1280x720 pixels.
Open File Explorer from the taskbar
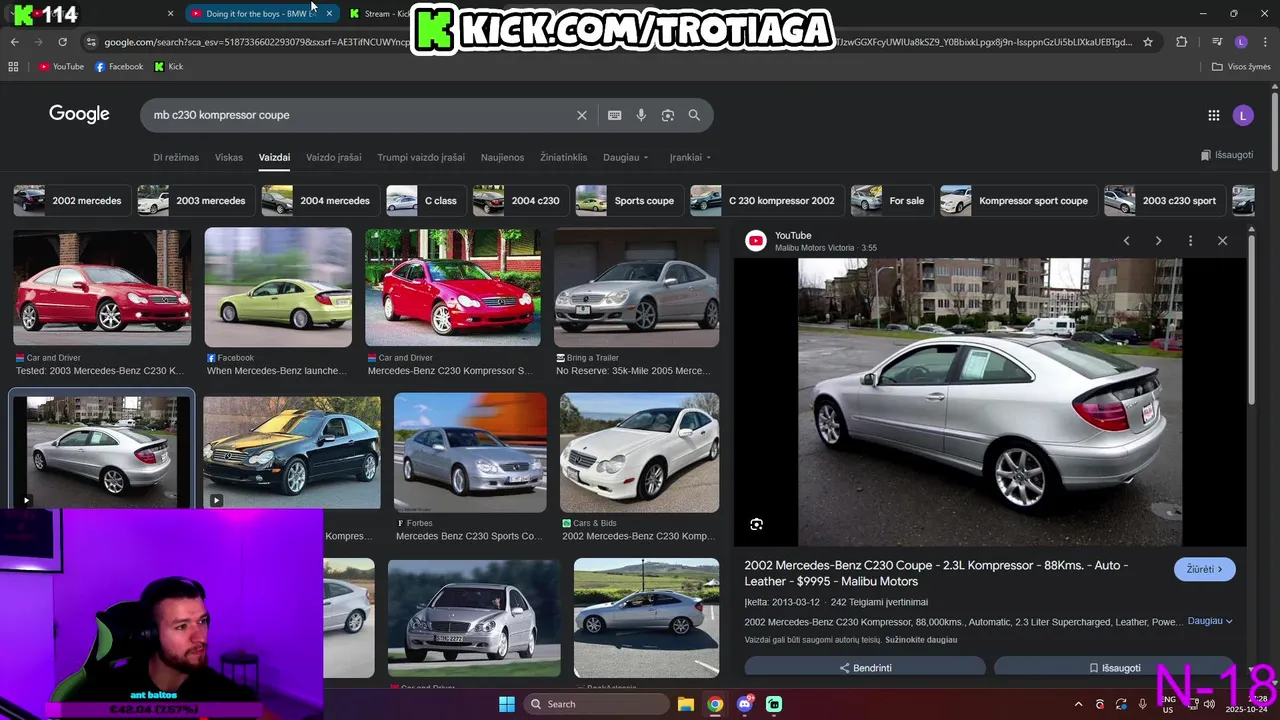pyautogui.click(x=685, y=704)
